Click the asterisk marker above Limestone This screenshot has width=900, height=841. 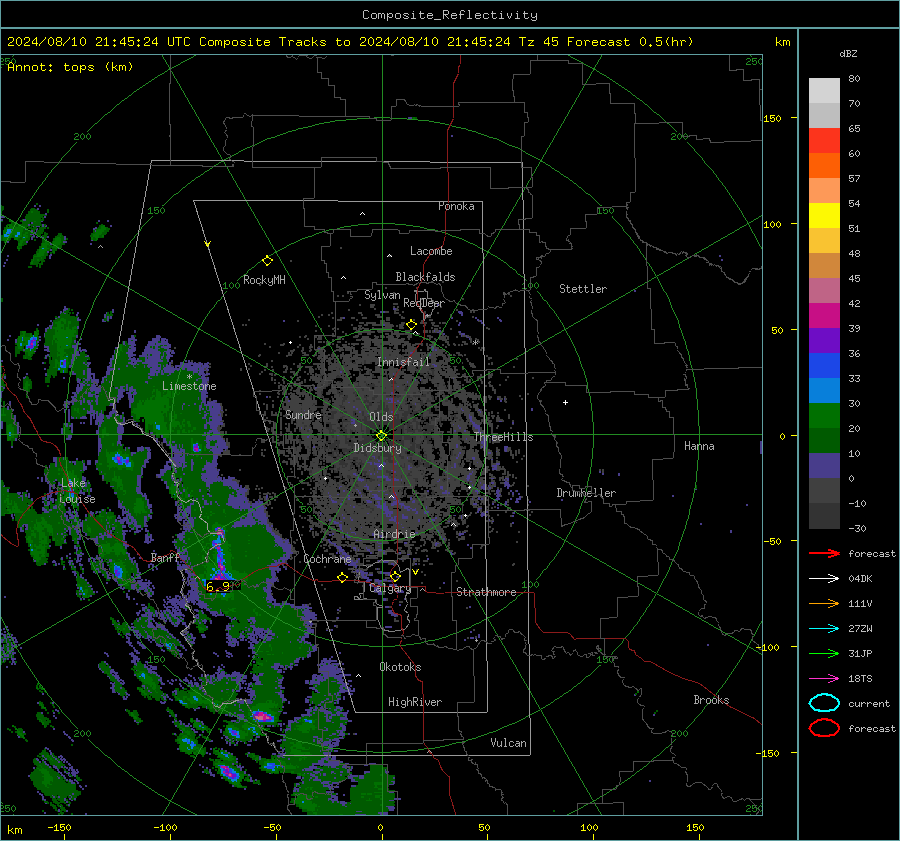point(189,377)
